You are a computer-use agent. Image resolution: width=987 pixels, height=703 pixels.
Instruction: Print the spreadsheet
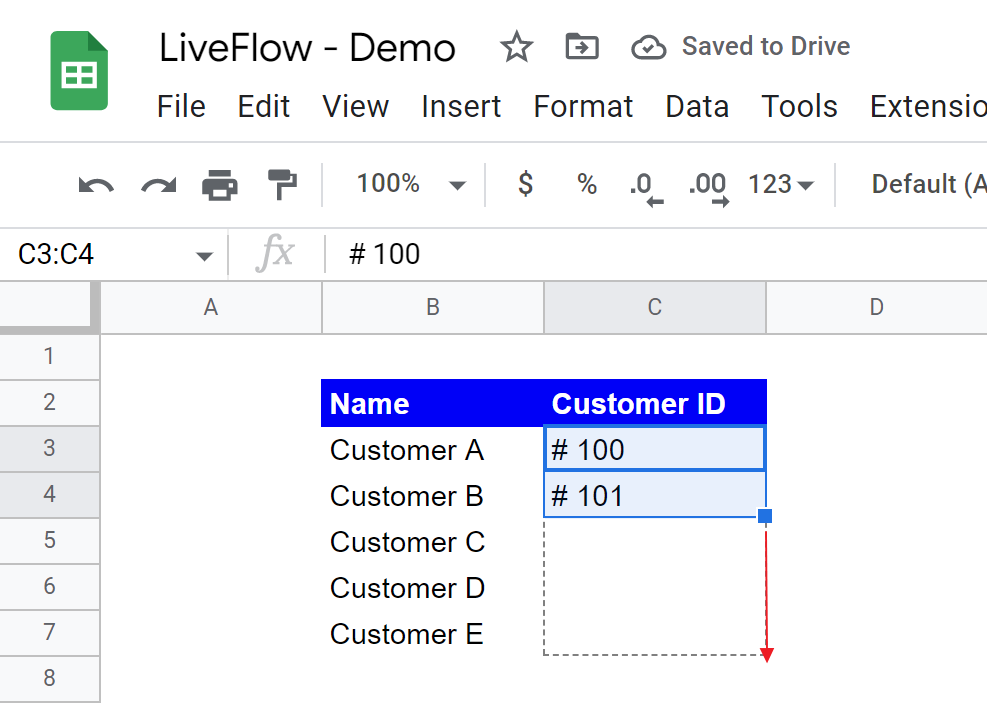[x=220, y=184]
